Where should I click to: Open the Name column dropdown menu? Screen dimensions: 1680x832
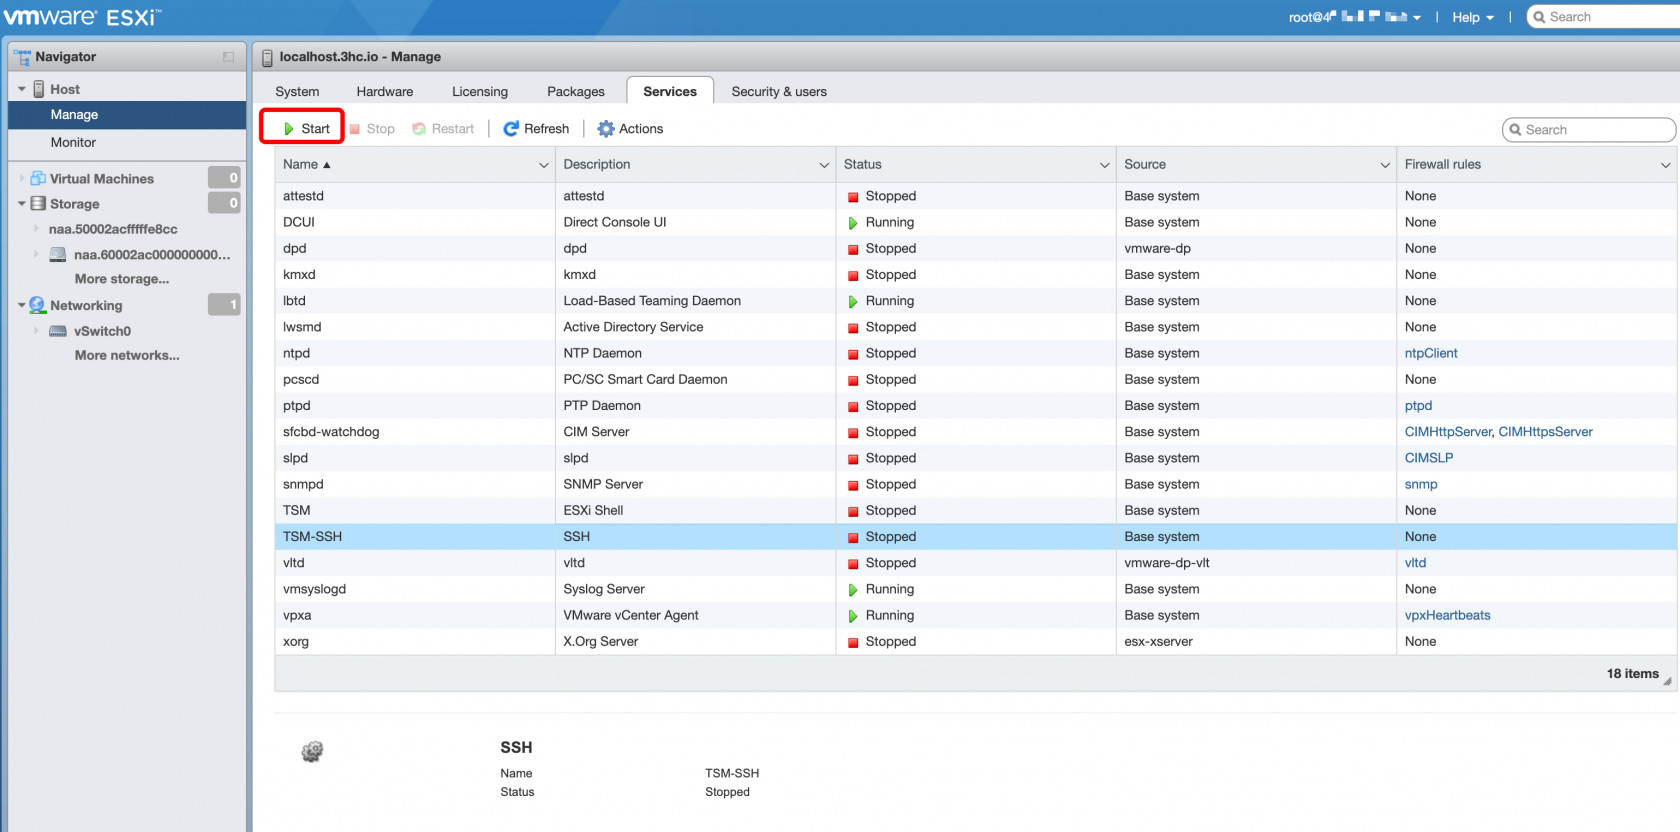[x=543, y=165]
